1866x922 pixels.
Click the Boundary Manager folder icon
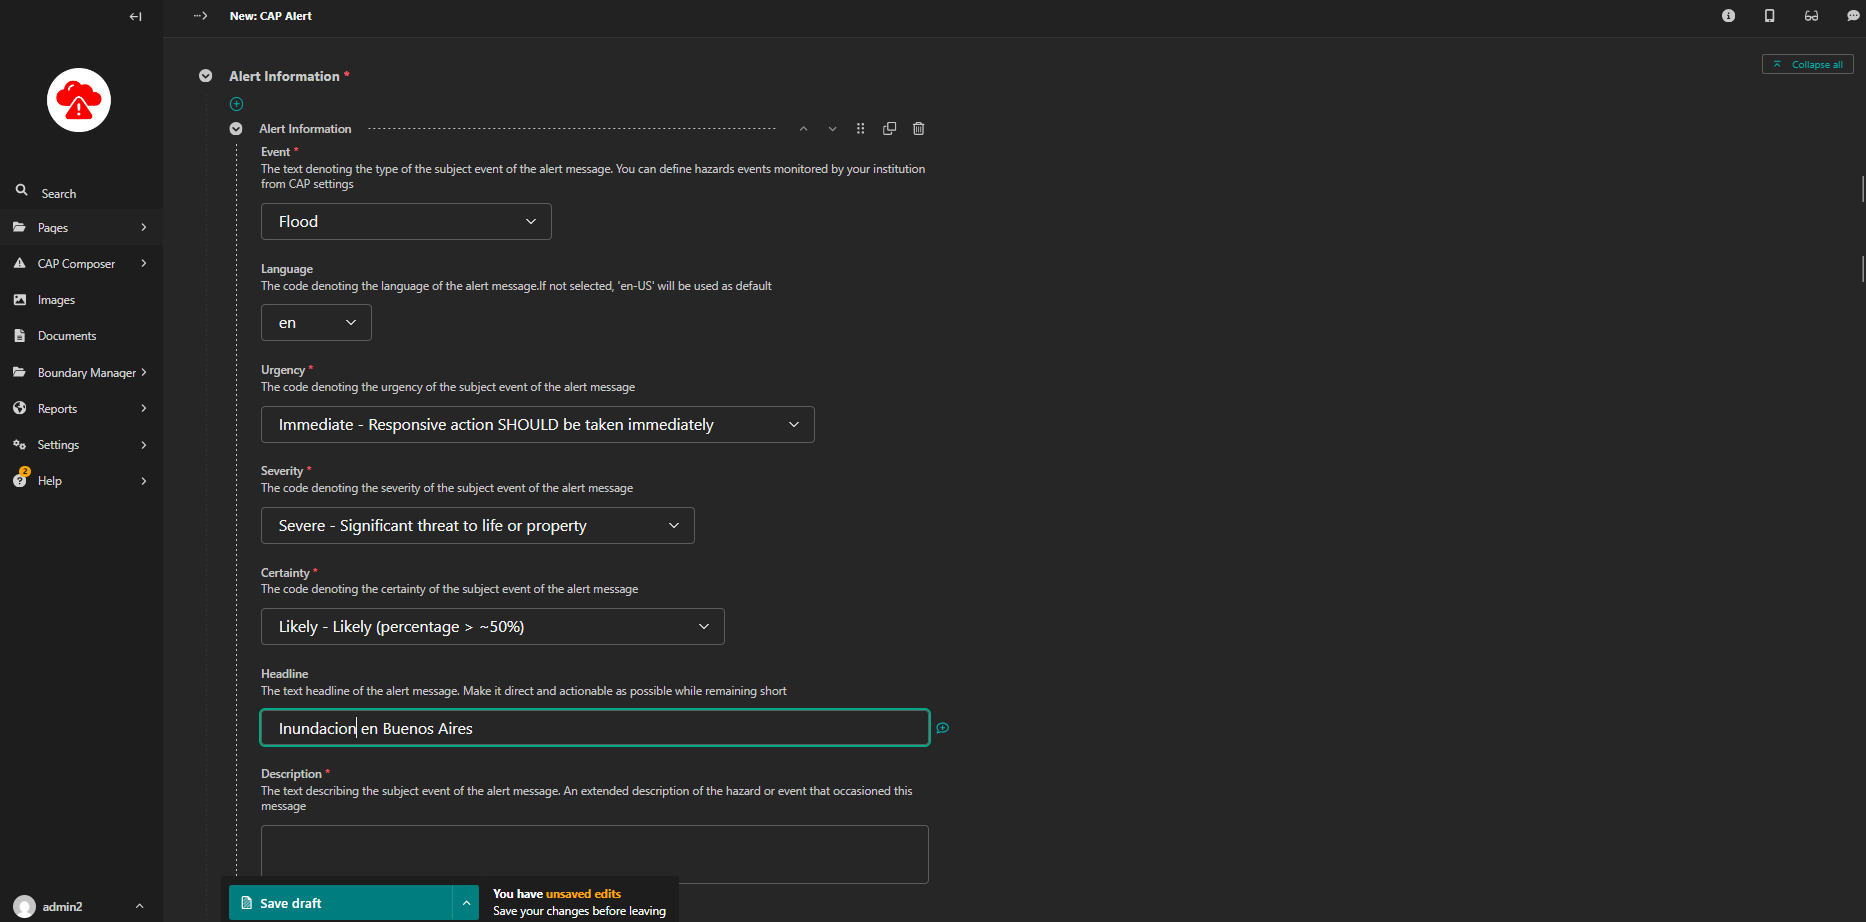(x=19, y=372)
